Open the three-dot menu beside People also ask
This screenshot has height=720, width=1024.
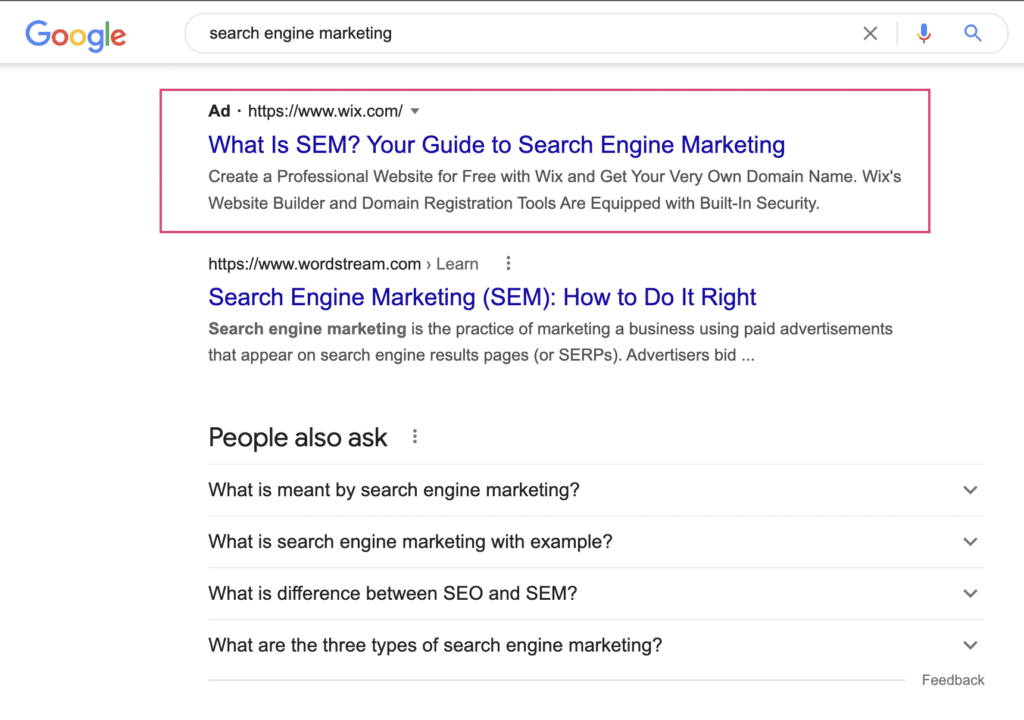click(x=415, y=437)
